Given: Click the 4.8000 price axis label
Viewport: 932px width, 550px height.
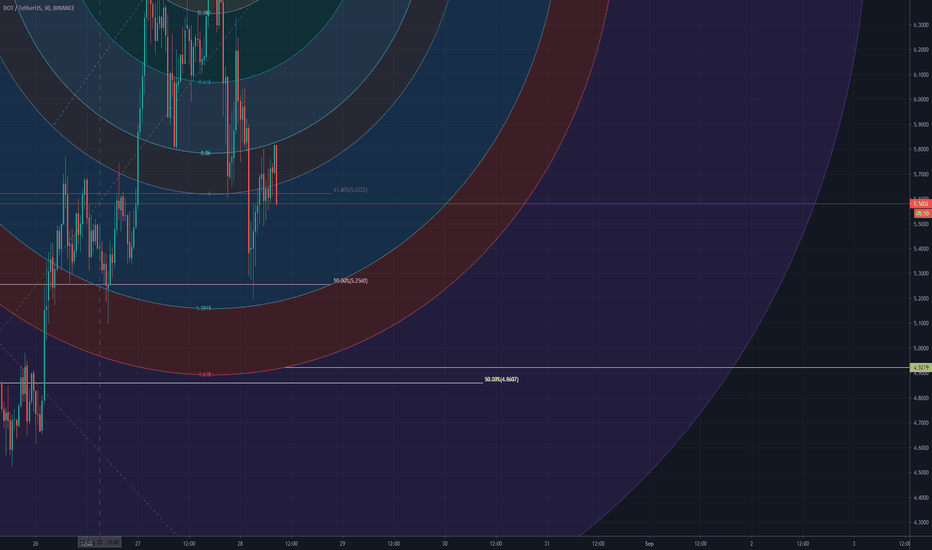Looking at the screenshot, I should pos(921,398).
